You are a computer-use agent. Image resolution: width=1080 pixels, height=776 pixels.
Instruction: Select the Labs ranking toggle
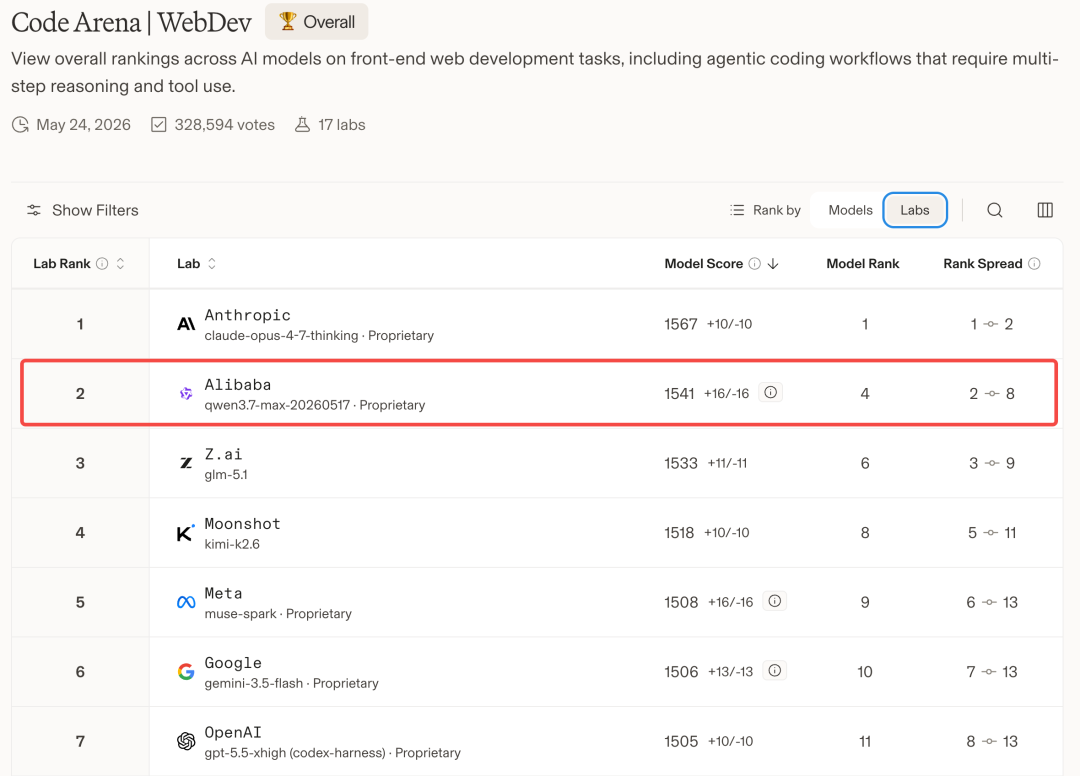915,210
